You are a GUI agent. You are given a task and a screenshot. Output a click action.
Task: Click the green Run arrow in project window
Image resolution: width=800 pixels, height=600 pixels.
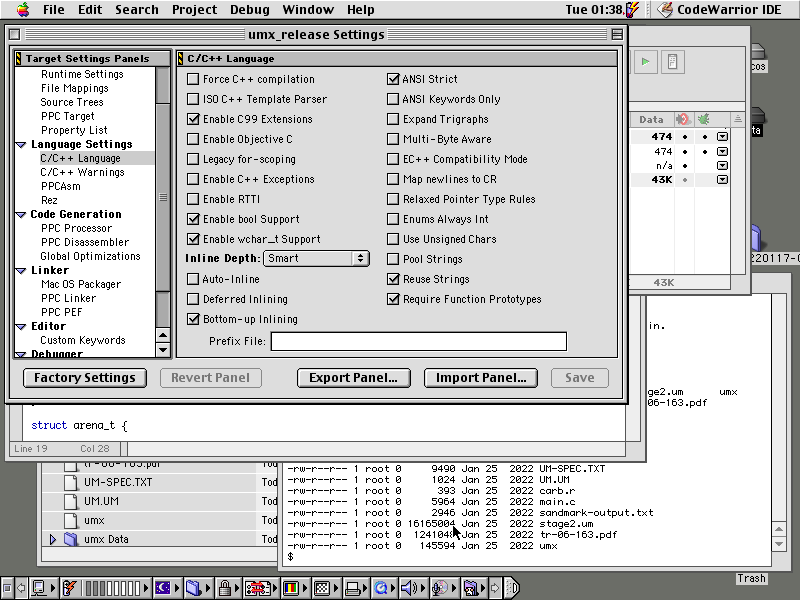(645, 62)
